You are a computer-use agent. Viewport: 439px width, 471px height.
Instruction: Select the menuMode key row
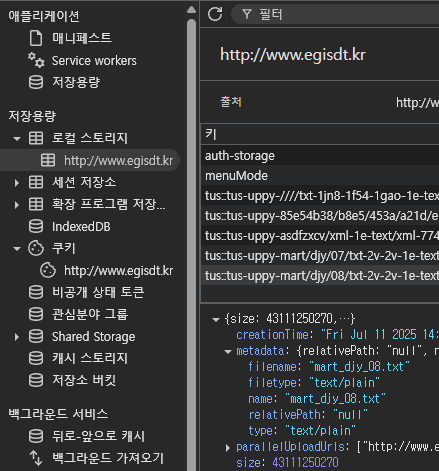(x=320, y=176)
